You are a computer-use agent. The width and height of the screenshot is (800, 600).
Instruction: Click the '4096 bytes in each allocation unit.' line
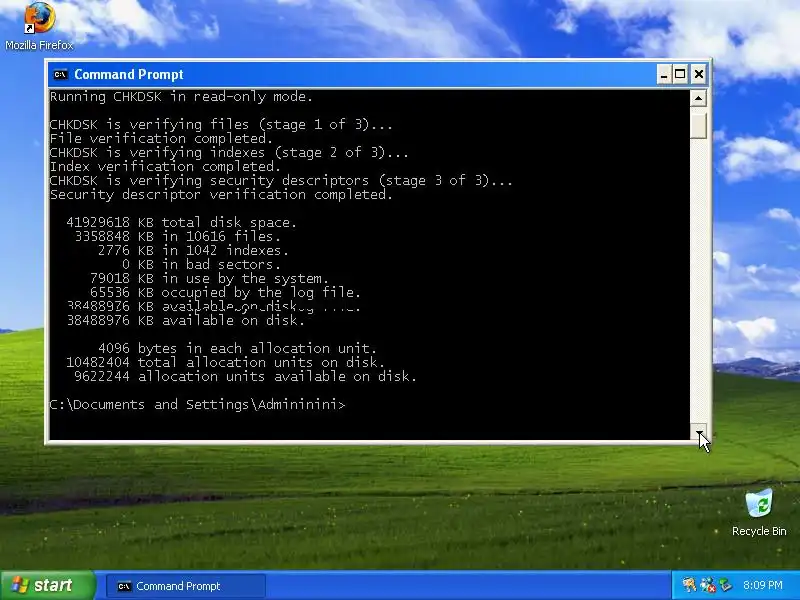(x=237, y=348)
